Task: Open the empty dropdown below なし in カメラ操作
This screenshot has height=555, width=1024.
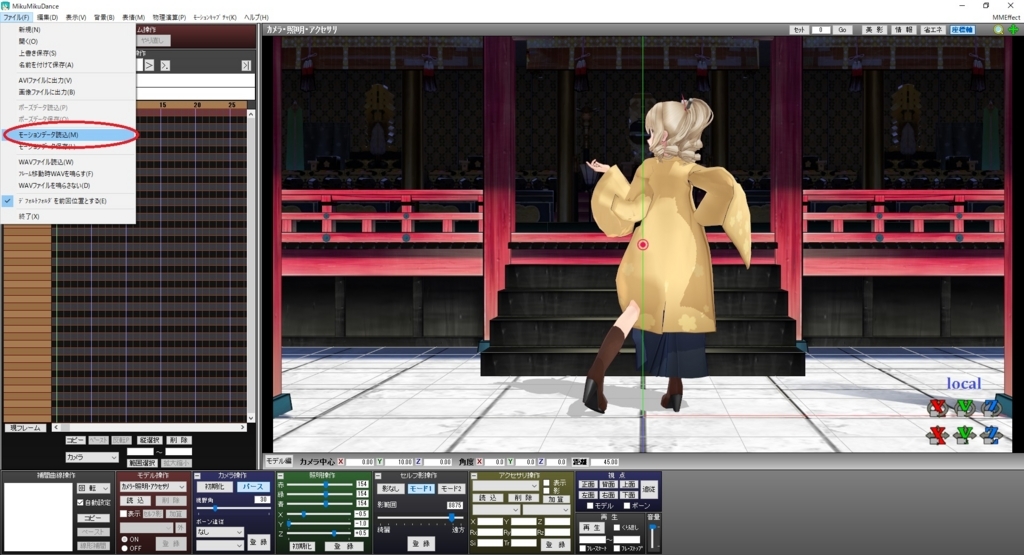Action: [x=219, y=545]
